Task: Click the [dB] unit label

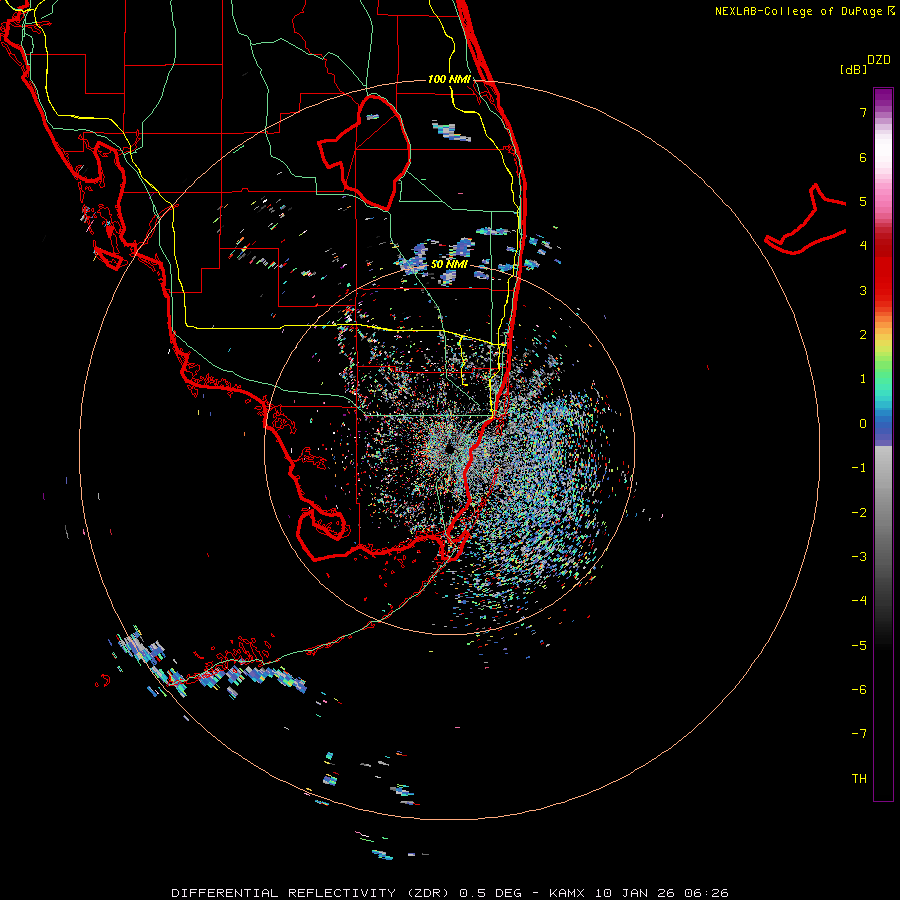Action: pos(853,69)
